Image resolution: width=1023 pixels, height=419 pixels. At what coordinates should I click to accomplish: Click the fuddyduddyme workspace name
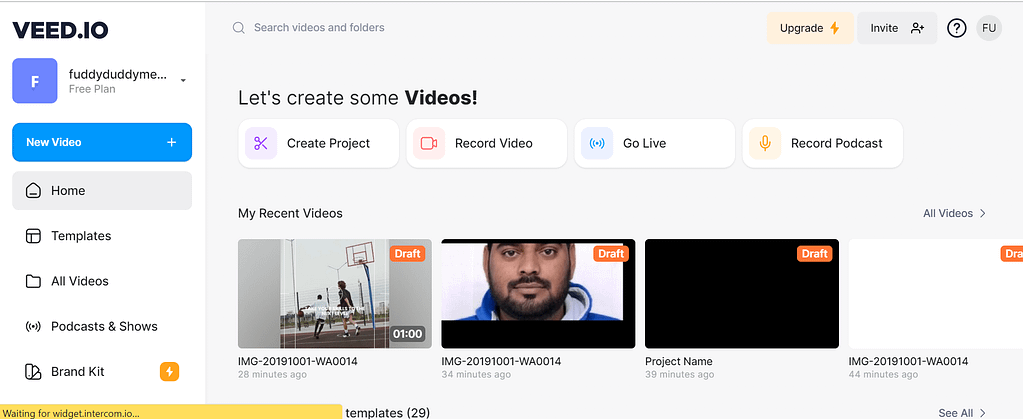117,74
